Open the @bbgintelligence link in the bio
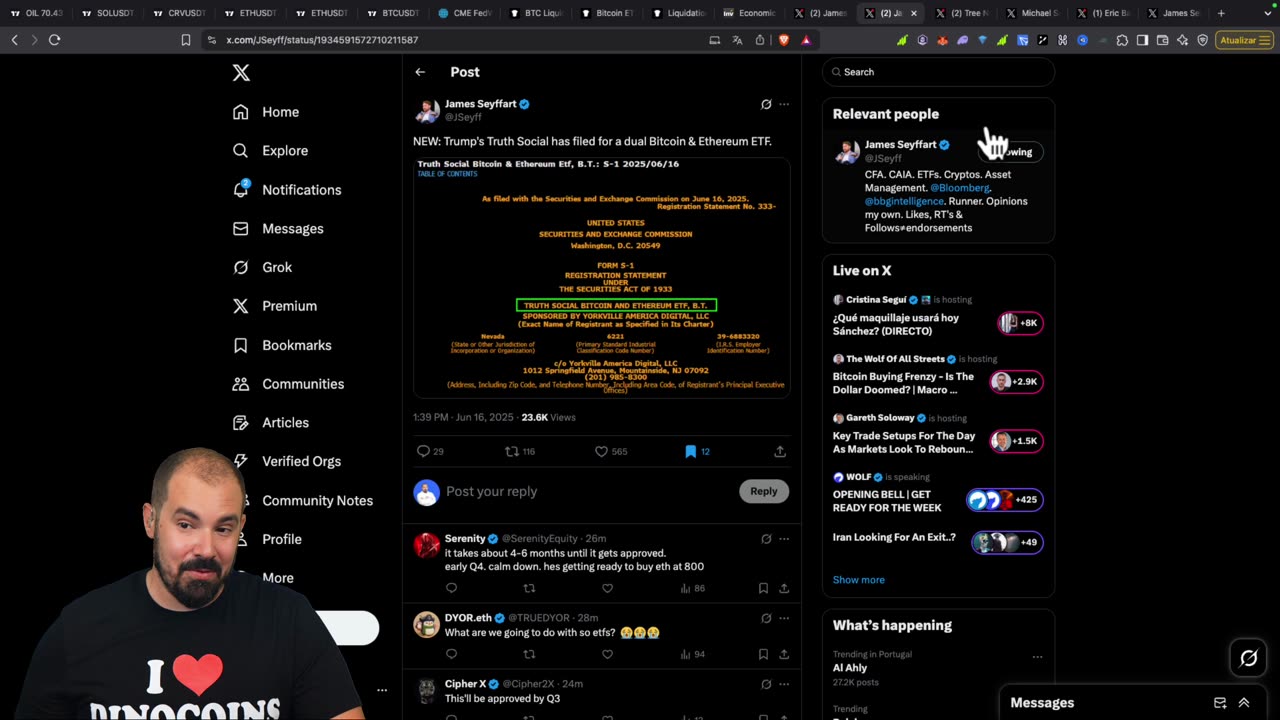 pos(904,201)
